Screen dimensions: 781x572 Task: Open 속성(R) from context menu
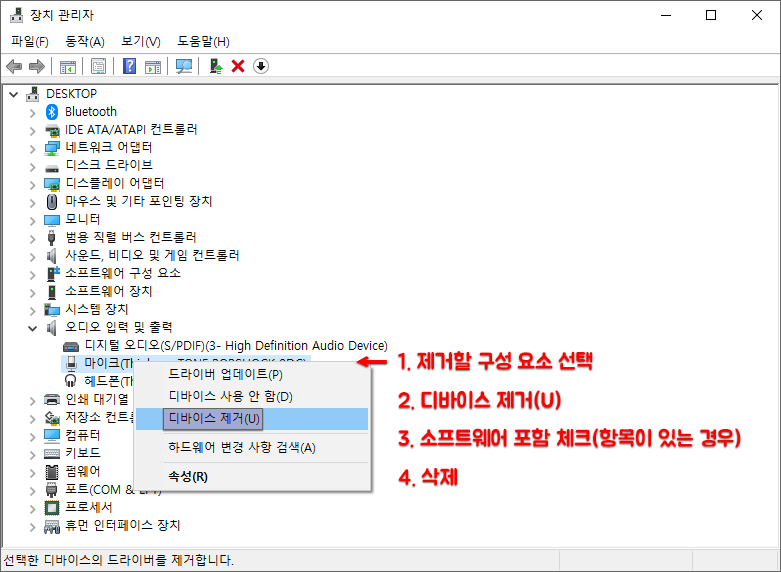252,476
